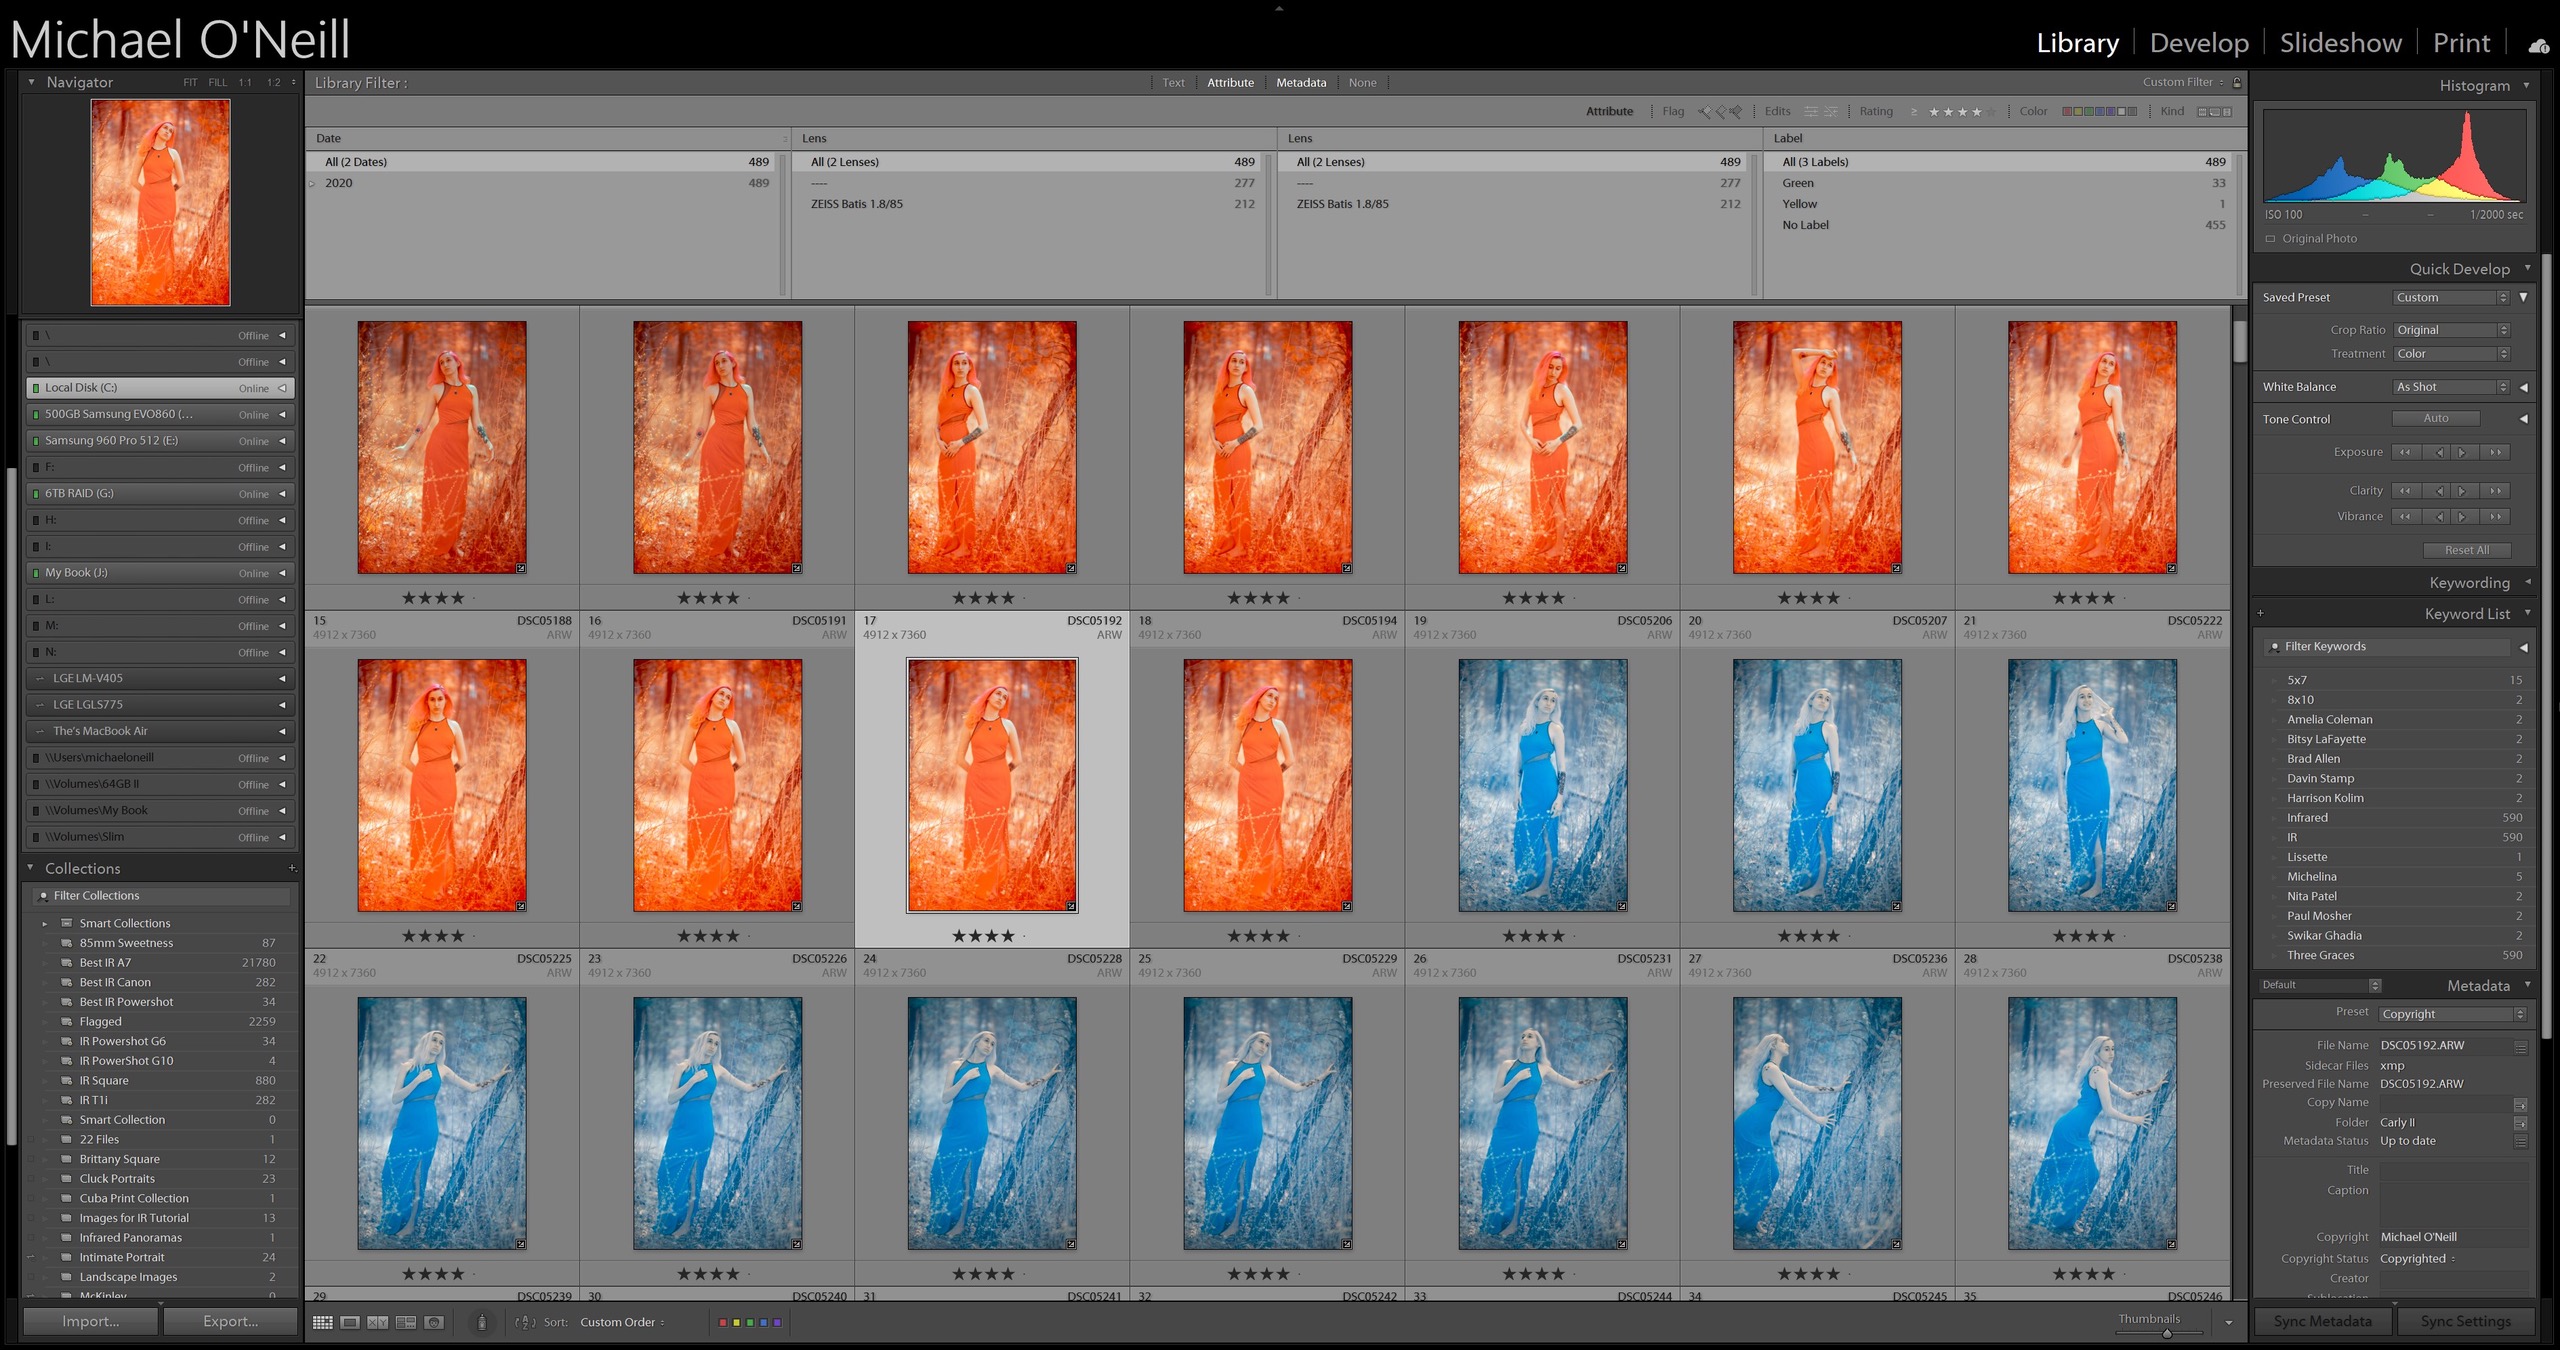Screen dimensions: 2560x1350
Task: Filter by unedited photos icon
Action: [x=1831, y=111]
